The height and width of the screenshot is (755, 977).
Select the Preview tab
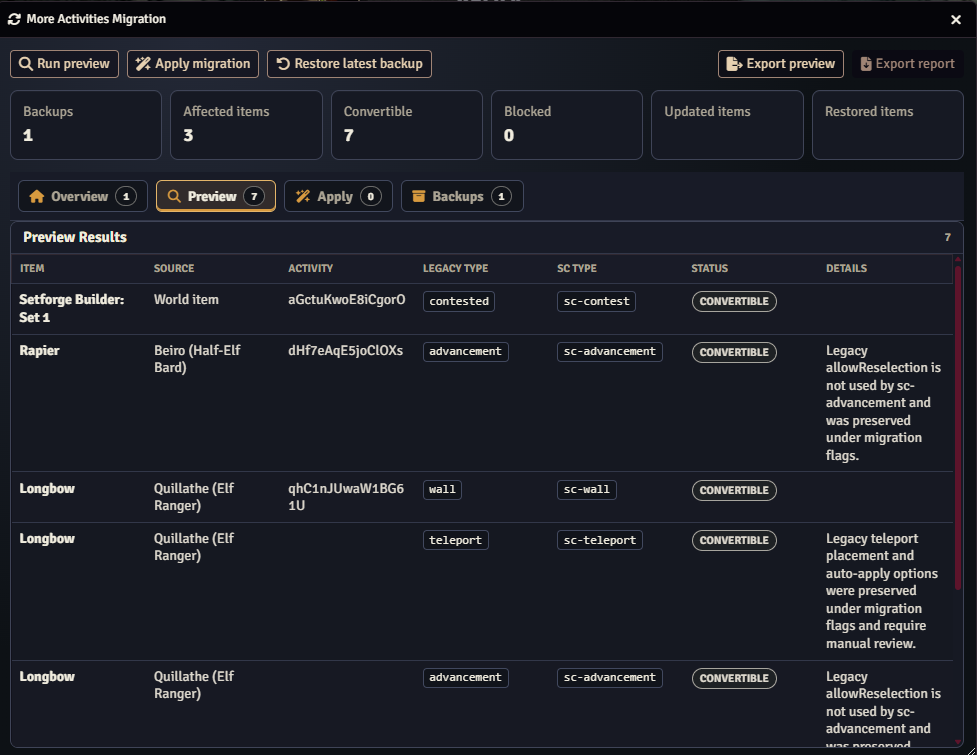(x=216, y=196)
